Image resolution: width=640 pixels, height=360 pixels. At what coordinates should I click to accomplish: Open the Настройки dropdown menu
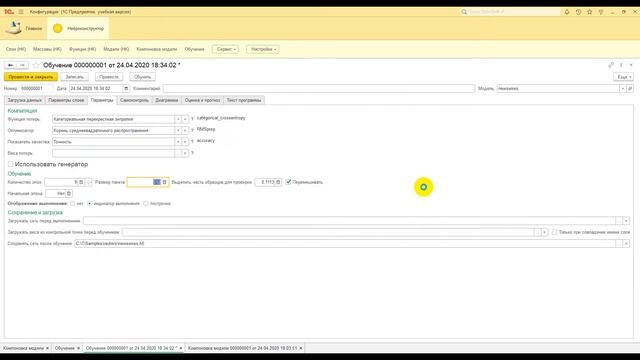coord(262,49)
